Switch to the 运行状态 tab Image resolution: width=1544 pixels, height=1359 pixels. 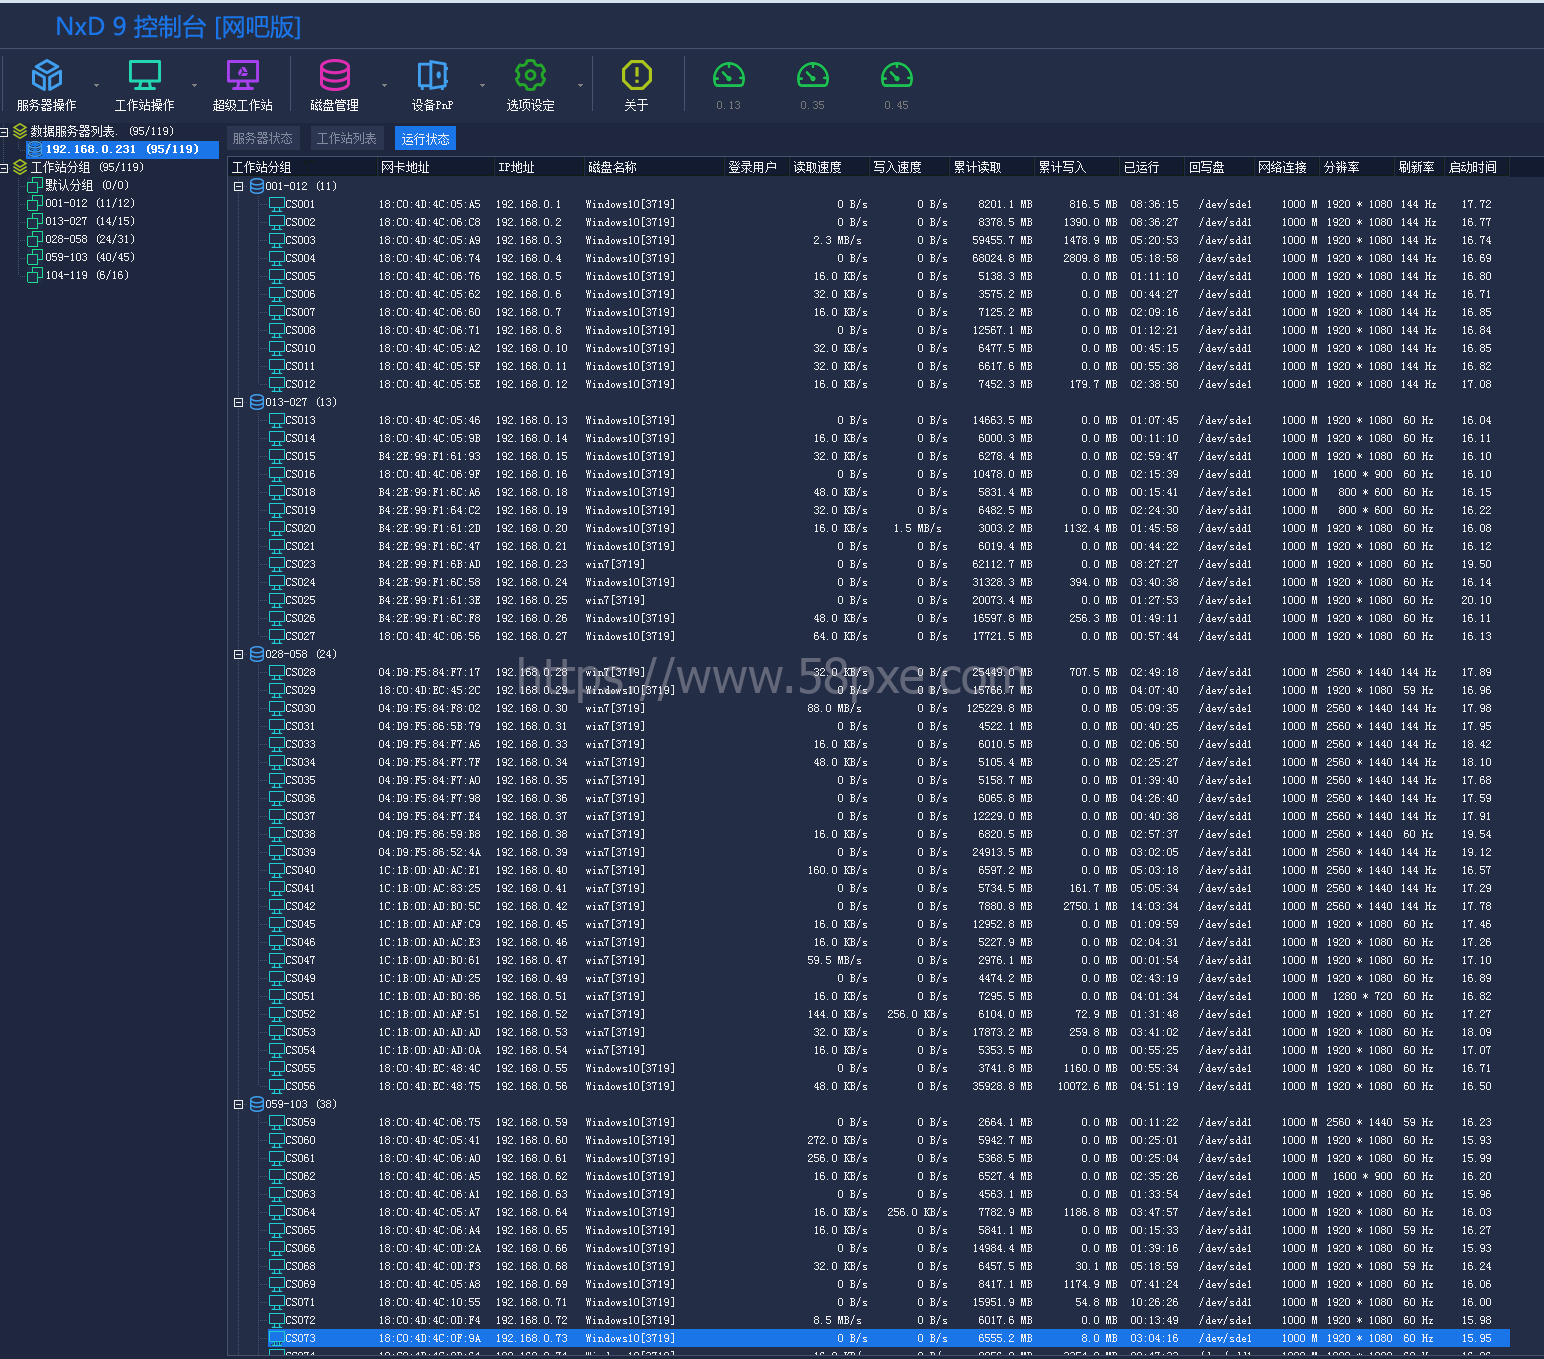click(x=426, y=138)
